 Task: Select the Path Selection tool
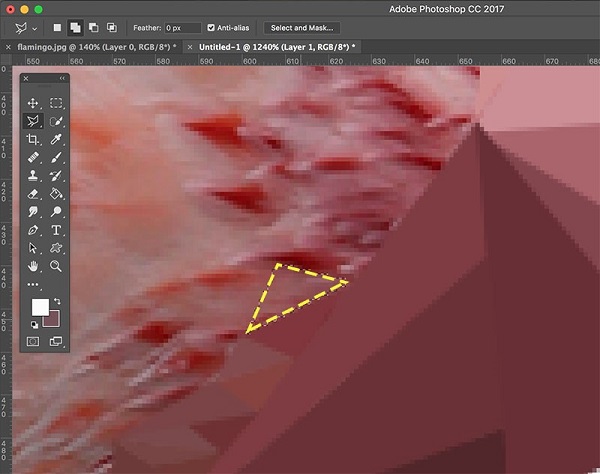coord(33,248)
